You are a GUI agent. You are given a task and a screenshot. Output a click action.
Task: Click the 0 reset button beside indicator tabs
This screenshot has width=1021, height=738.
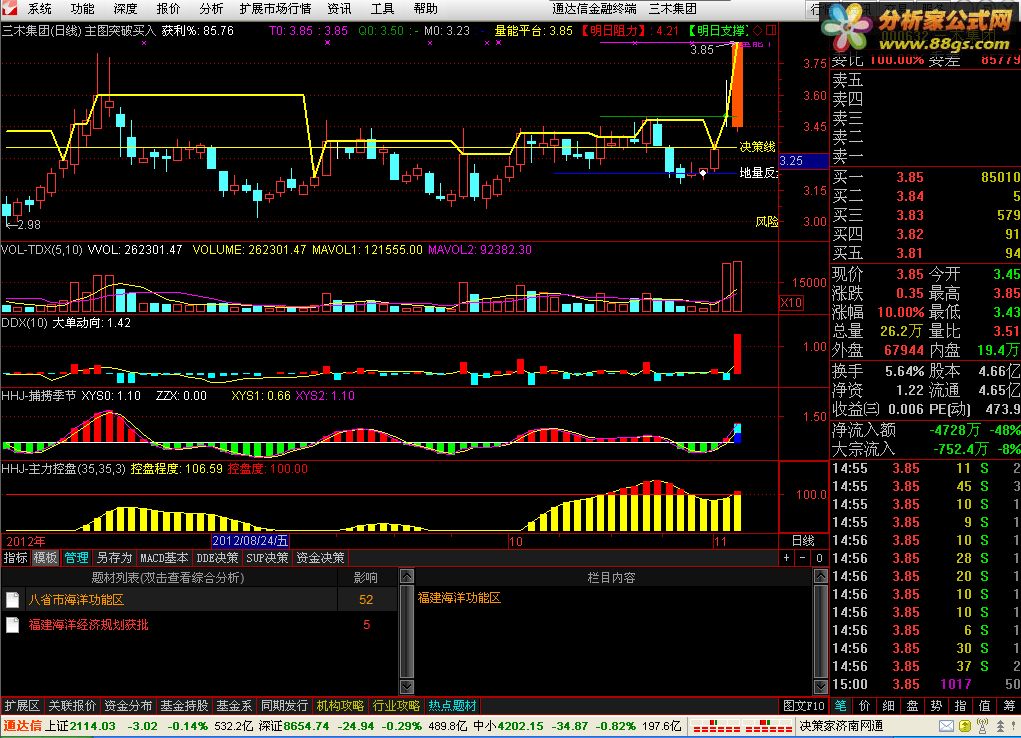(819, 558)
